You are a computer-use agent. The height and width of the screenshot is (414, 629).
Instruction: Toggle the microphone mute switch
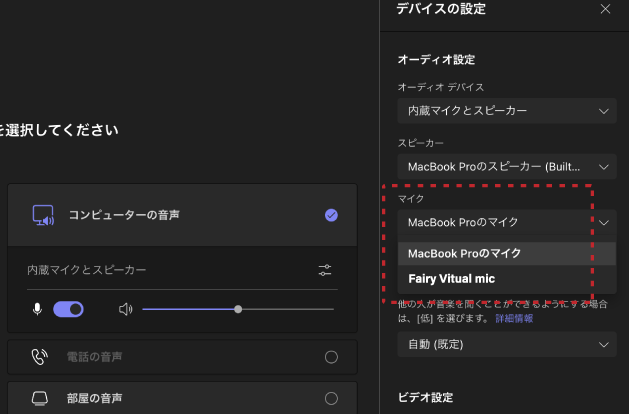coord(68,309)
